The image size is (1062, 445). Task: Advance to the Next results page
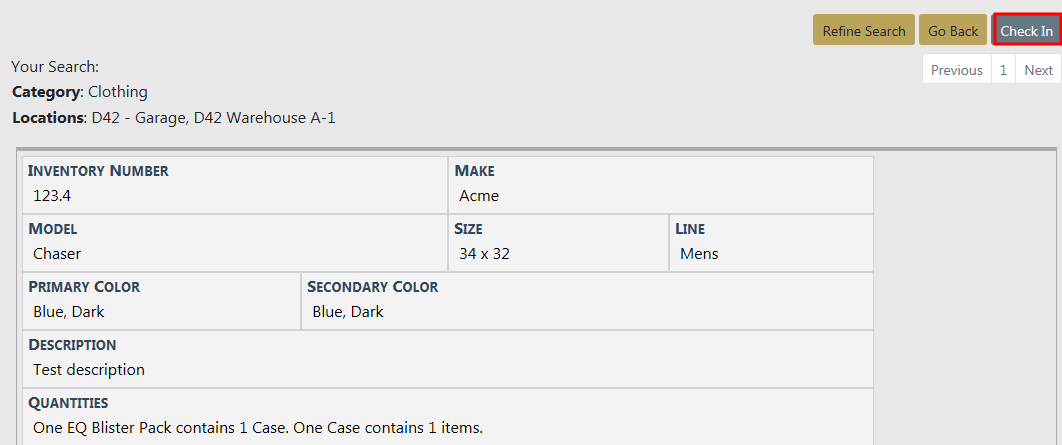pyautogui.click(x=1038, y=69)
